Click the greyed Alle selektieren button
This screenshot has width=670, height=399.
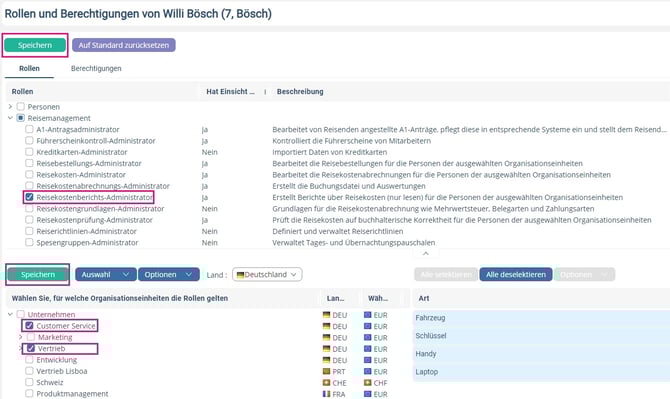tap(446, 275)
